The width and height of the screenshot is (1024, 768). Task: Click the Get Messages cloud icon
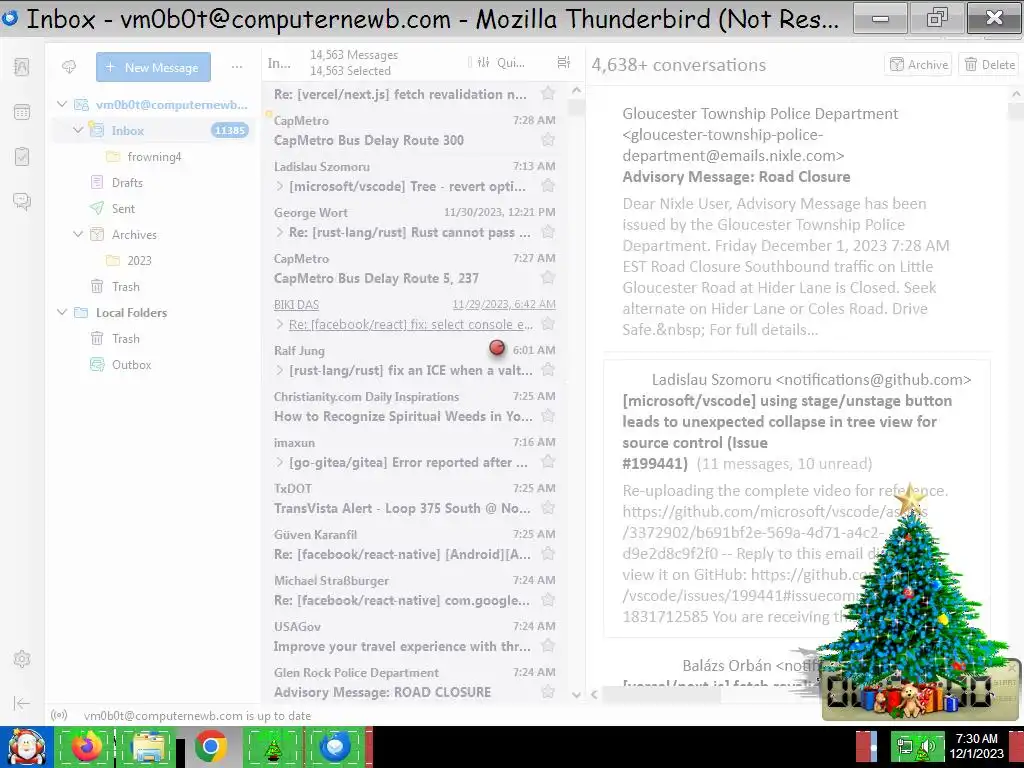tap(69, 67)
